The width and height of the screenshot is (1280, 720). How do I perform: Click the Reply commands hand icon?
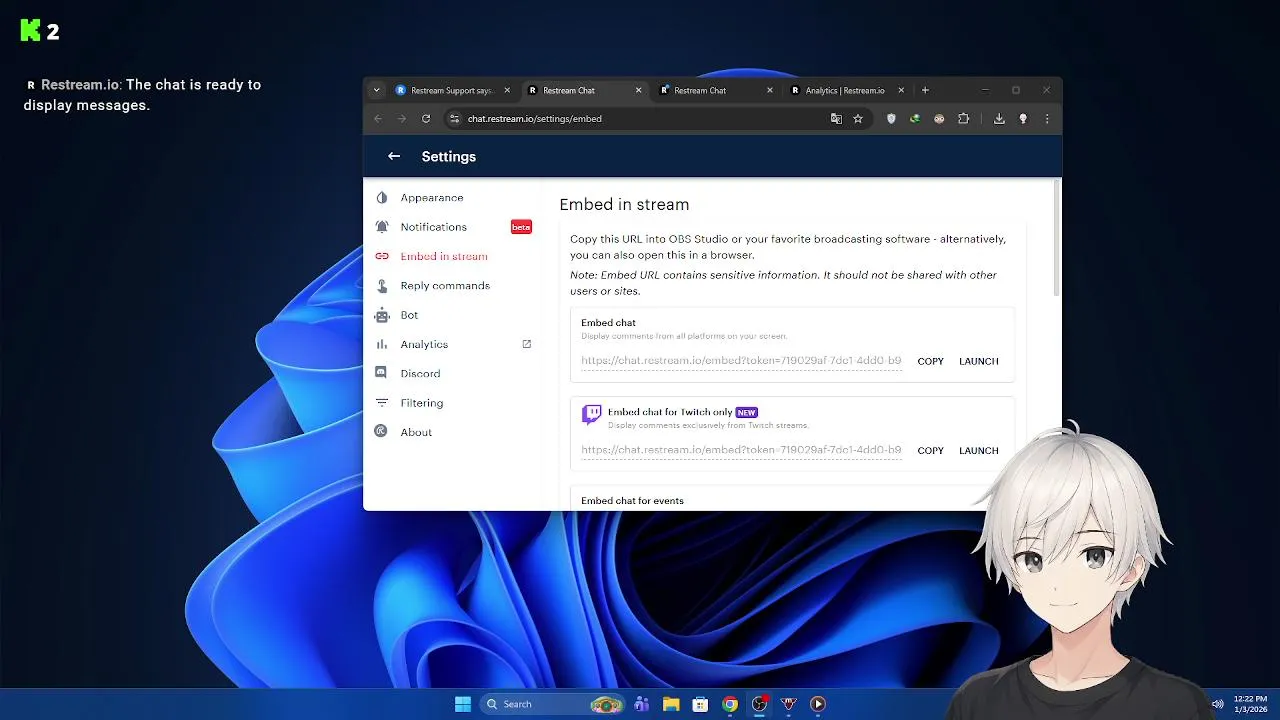click(x=381, y=286)
